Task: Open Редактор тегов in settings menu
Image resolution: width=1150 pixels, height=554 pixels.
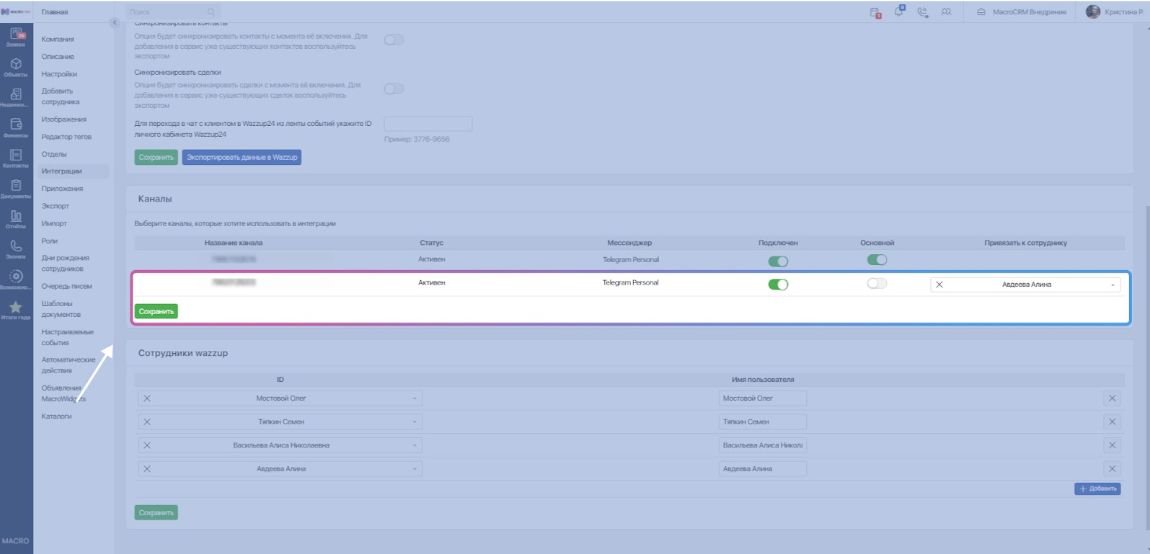Action: 66,136
